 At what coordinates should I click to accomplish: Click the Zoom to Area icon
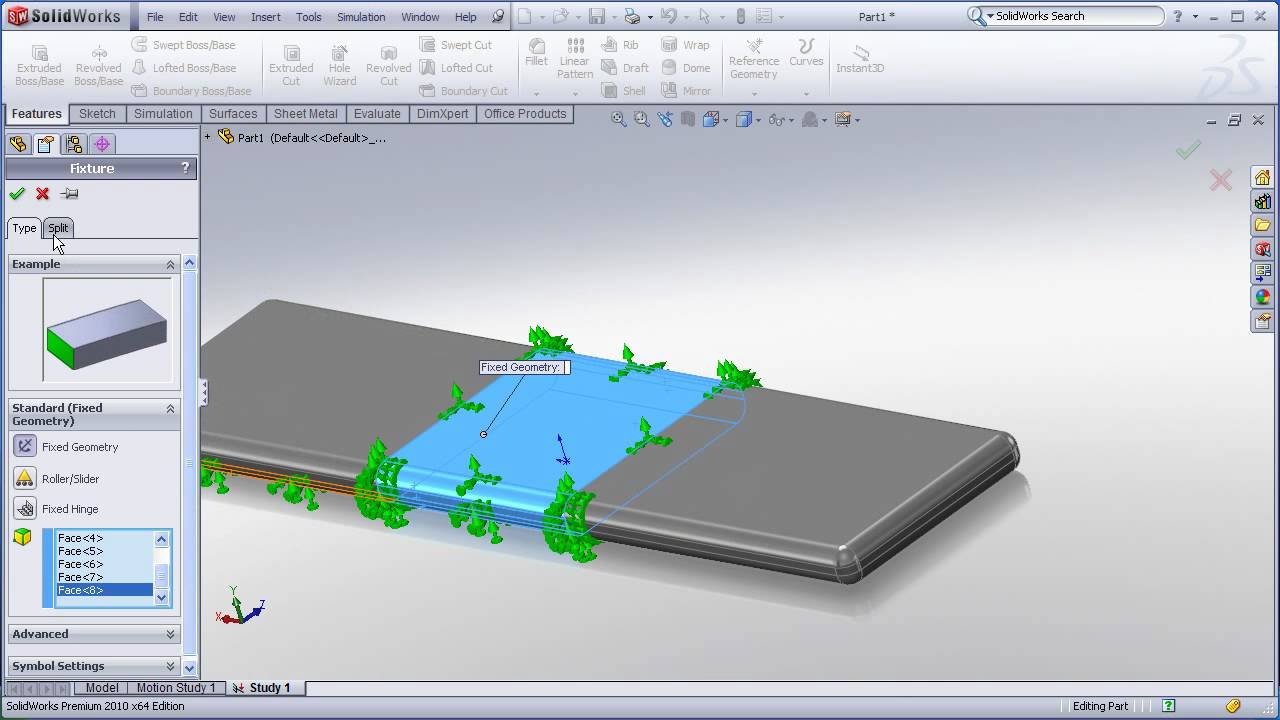tap(642, 119)
